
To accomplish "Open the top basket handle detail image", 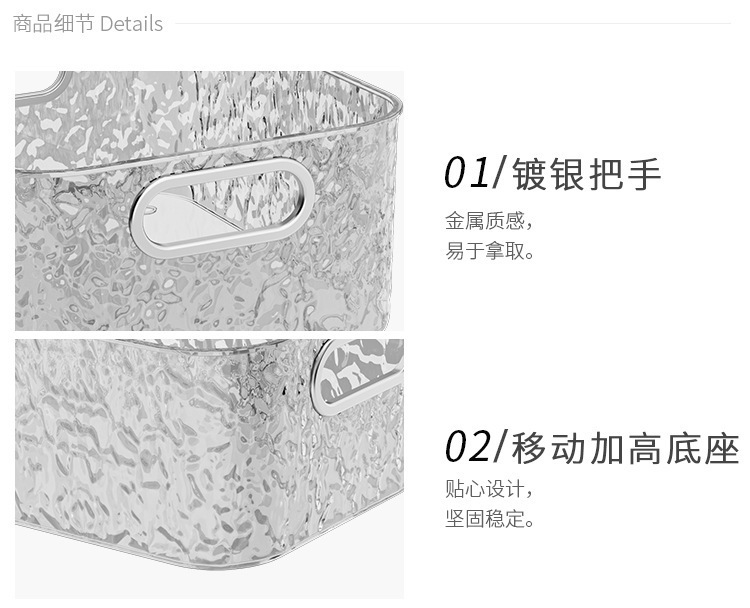I will [x=209, y=201].
